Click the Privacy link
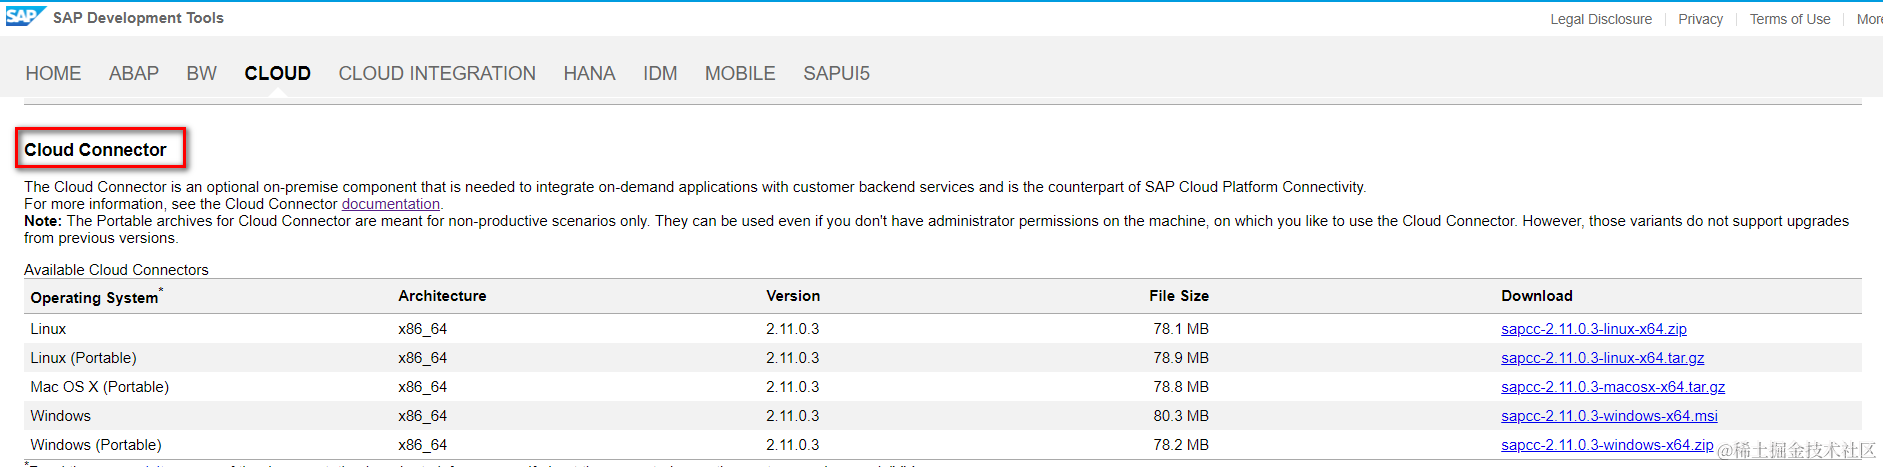This screenshot has height=467, width=1883. 1700,19
